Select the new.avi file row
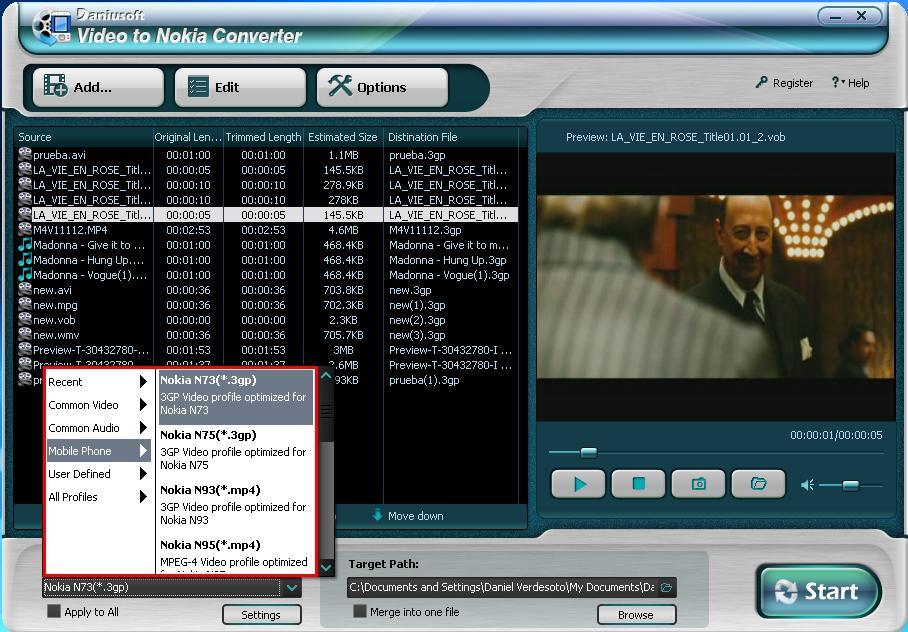The image size is (908, 632). coord(267,290)
